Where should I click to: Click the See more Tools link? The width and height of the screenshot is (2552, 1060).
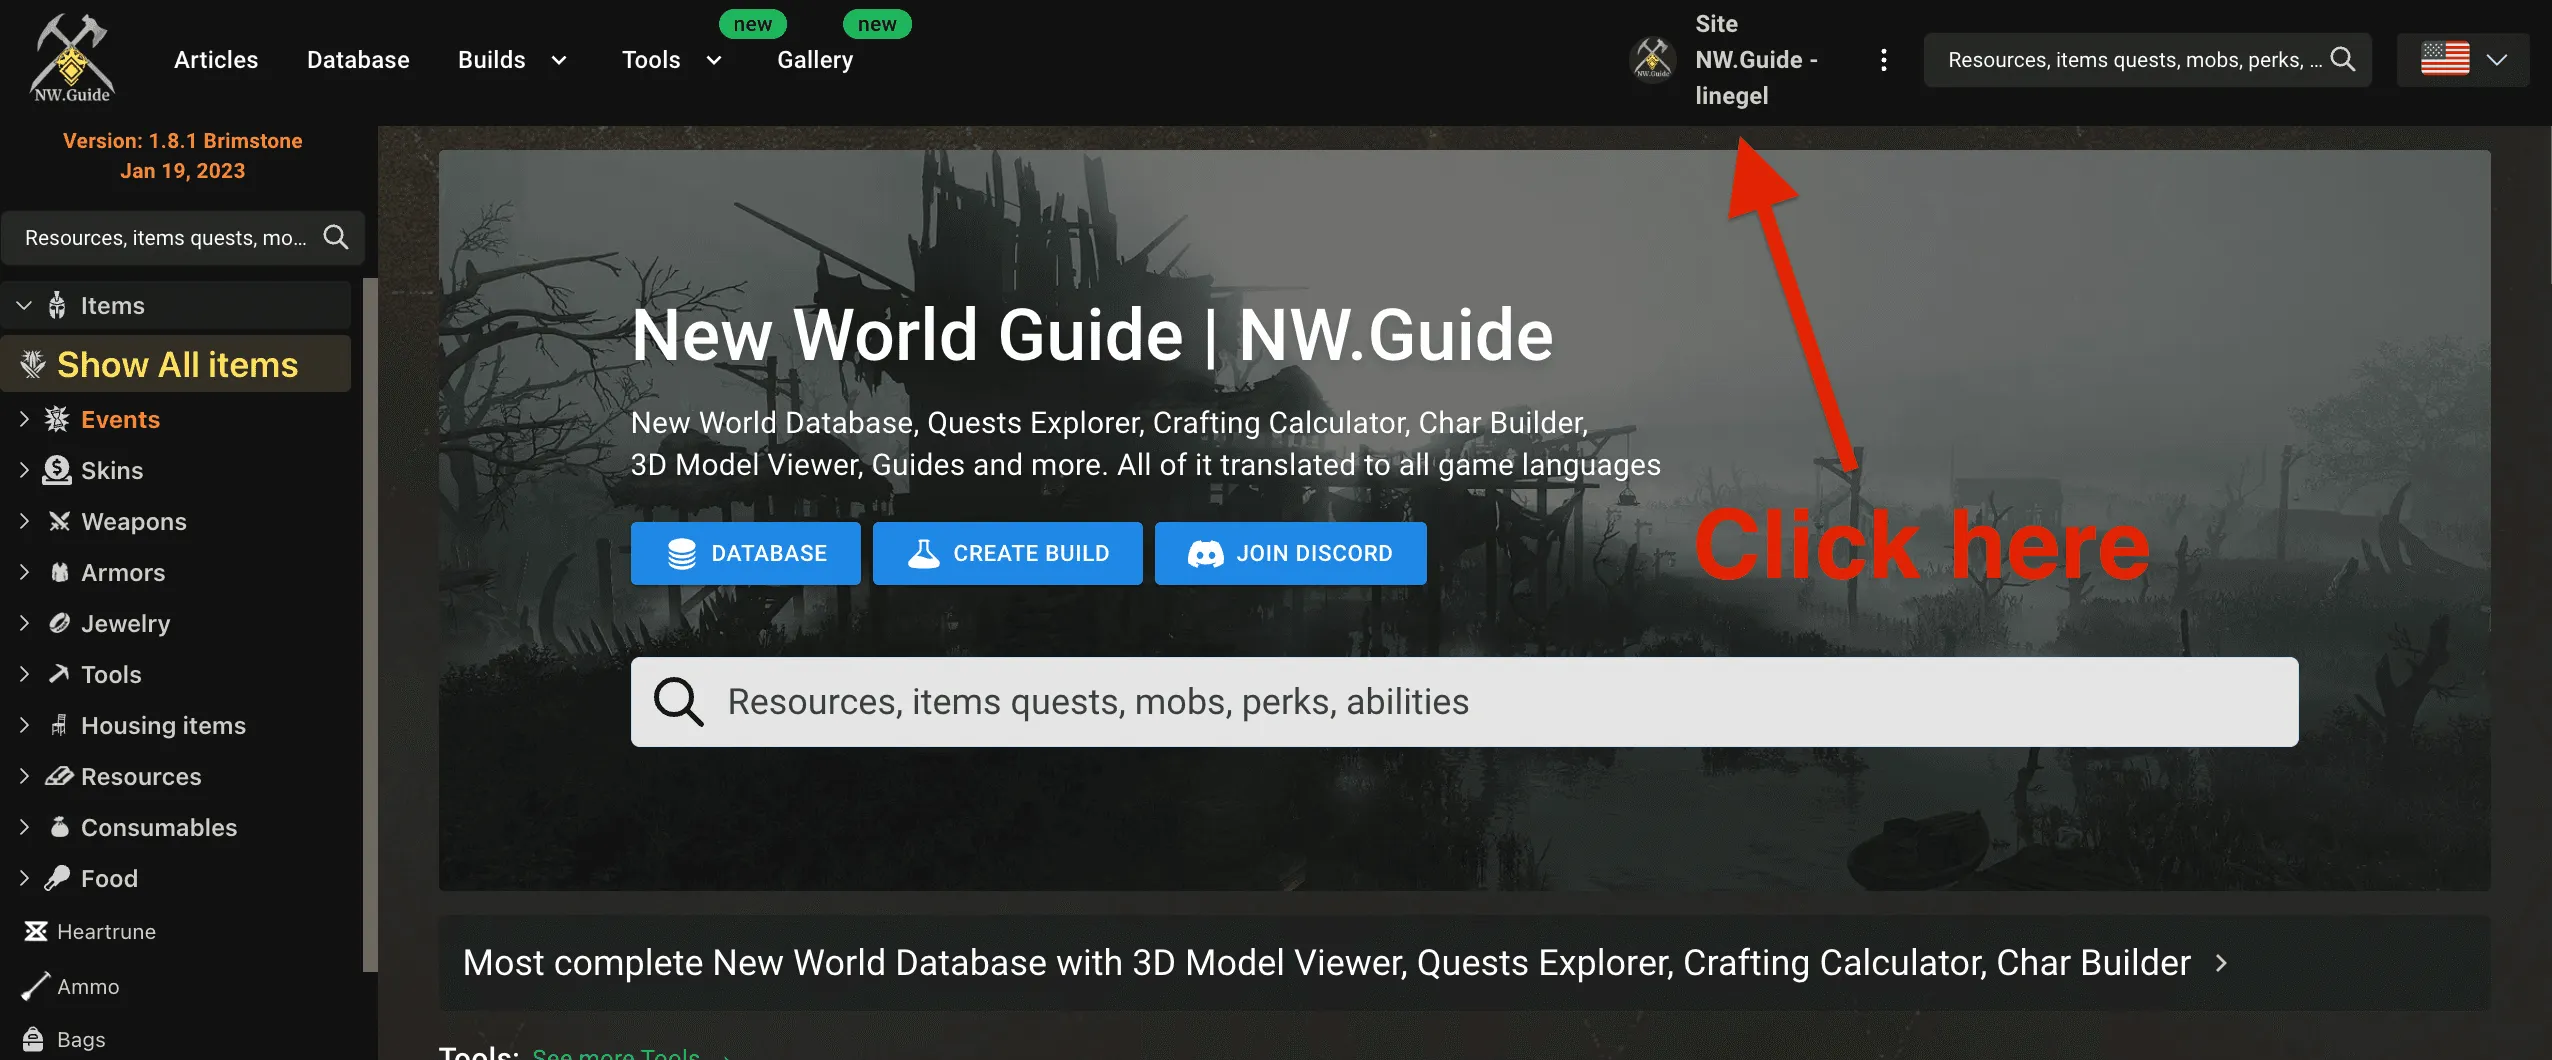pos(616,1054)
